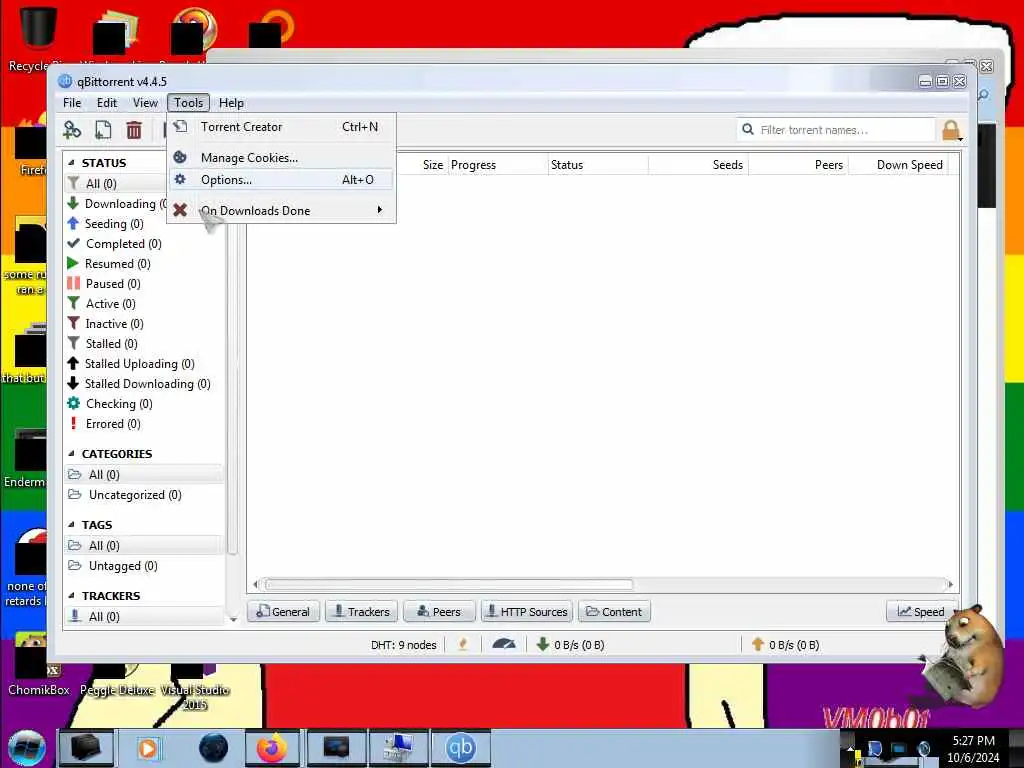Switch to the HTTP Sources tab
Screen dimensions: 1024x768
click(x=527, y=612)
